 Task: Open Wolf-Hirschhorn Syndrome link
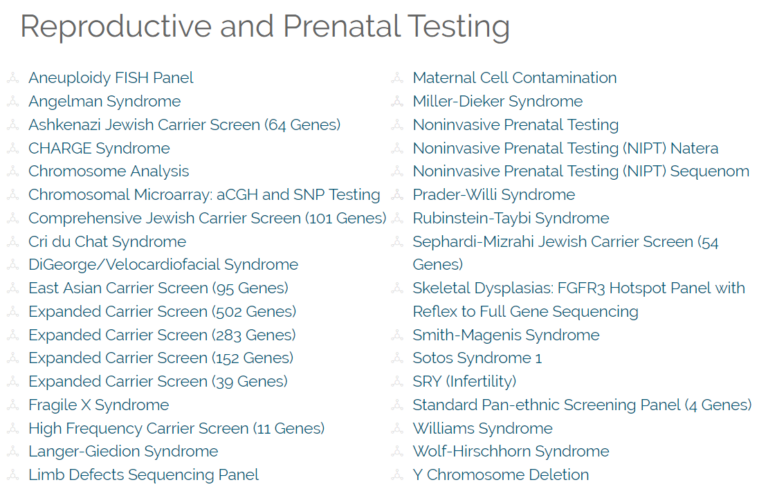tap(510, 451)
